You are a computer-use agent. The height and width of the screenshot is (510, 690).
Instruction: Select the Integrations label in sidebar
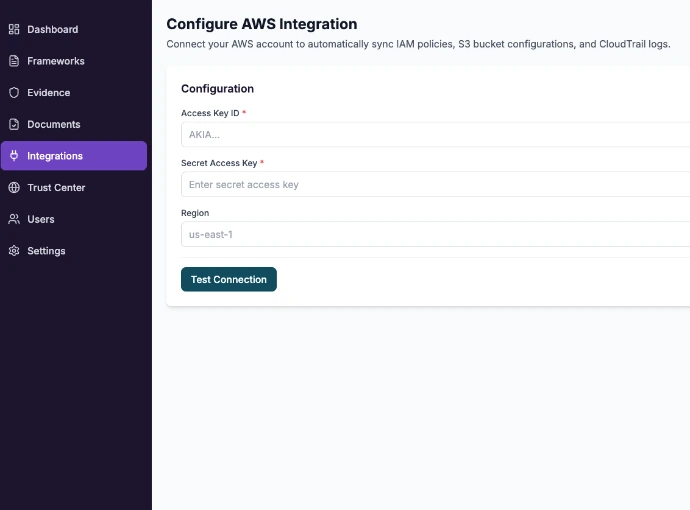pyautogui.click(x=55, y=156)
